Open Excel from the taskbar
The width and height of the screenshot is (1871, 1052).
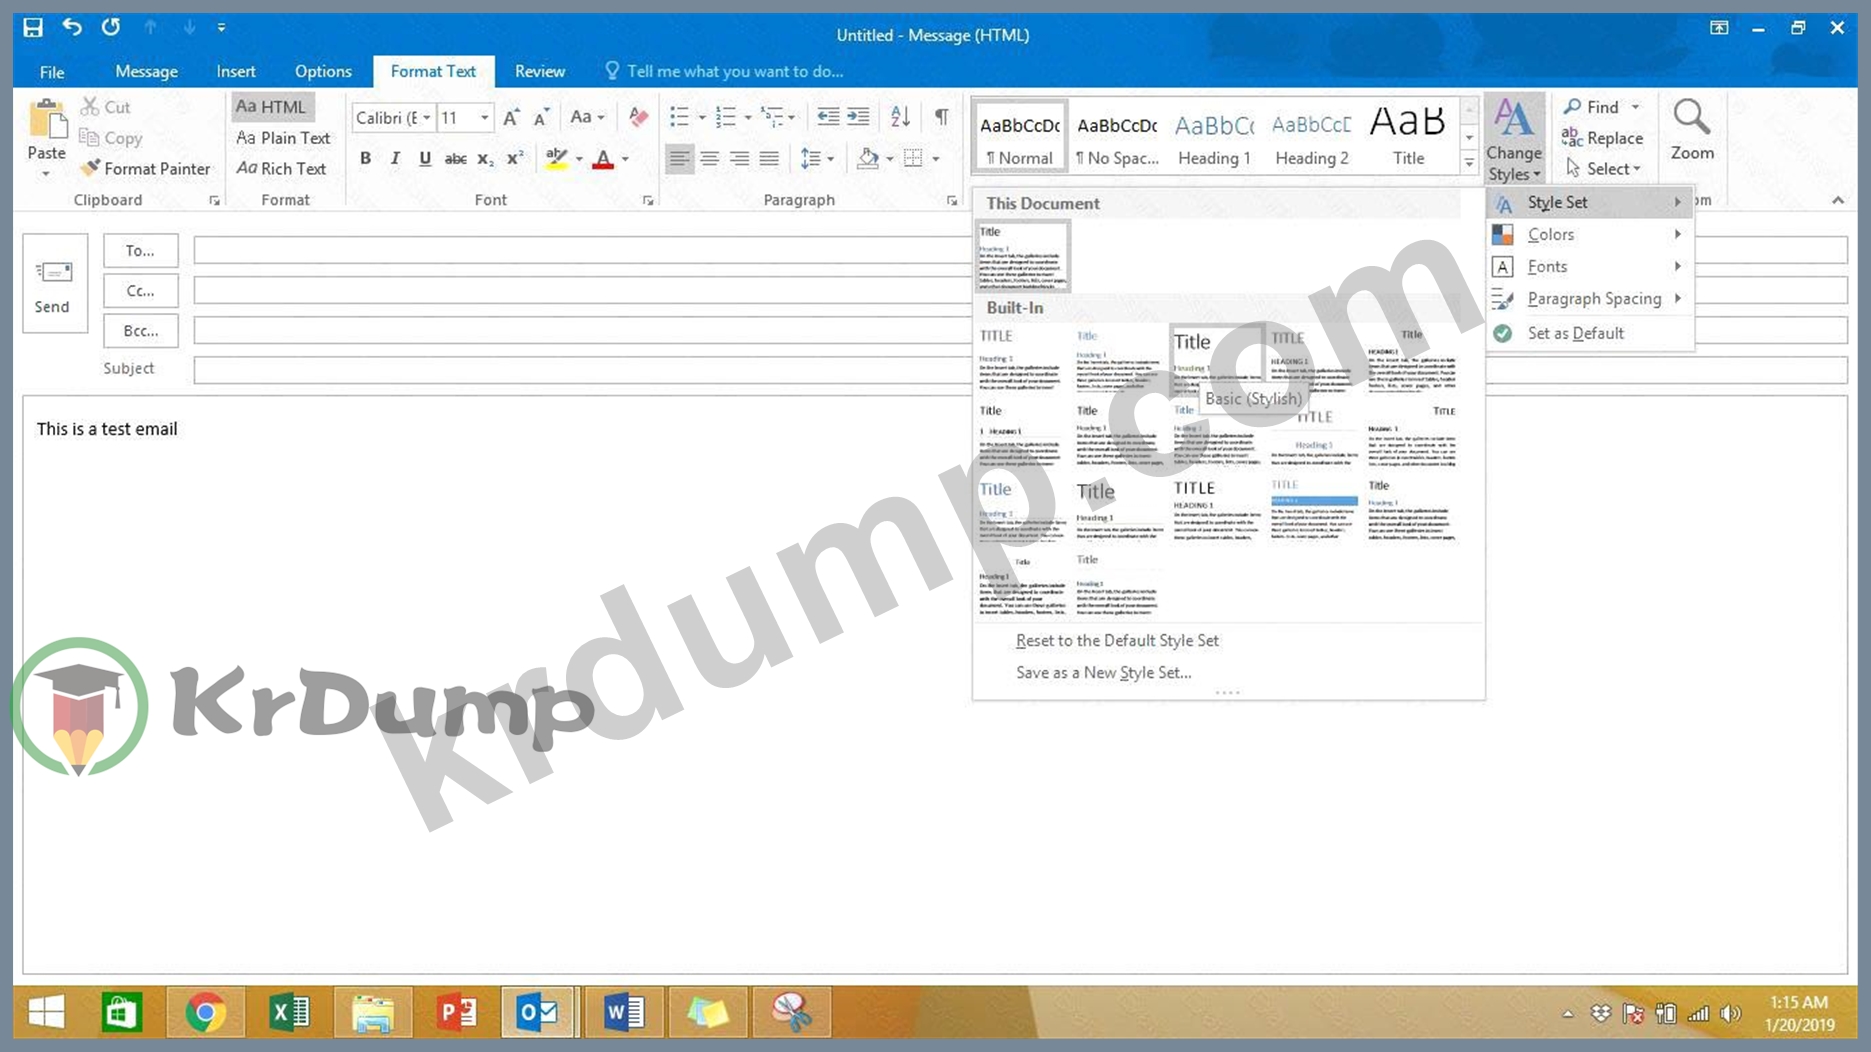tap(290, 1013)
